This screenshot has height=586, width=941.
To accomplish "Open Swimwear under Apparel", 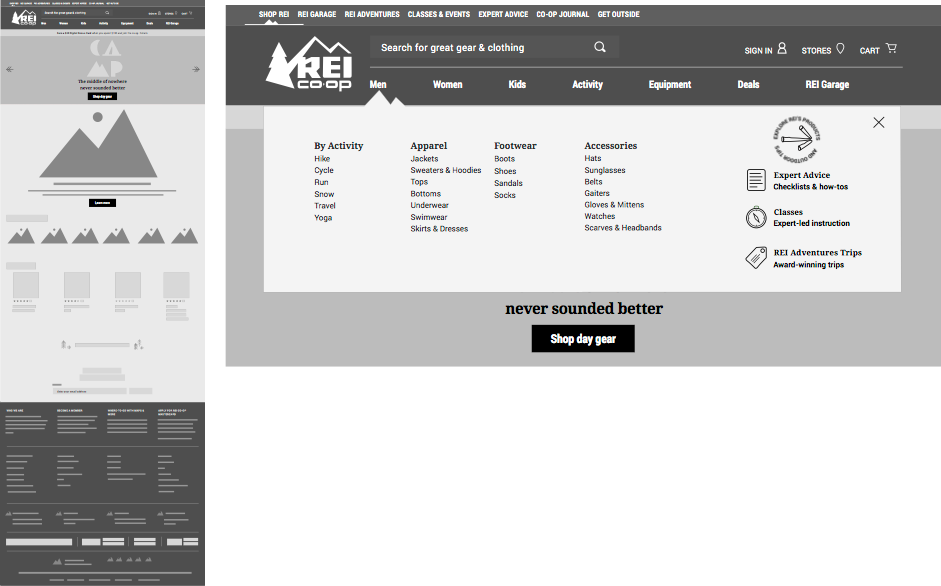I will point(429,217).
